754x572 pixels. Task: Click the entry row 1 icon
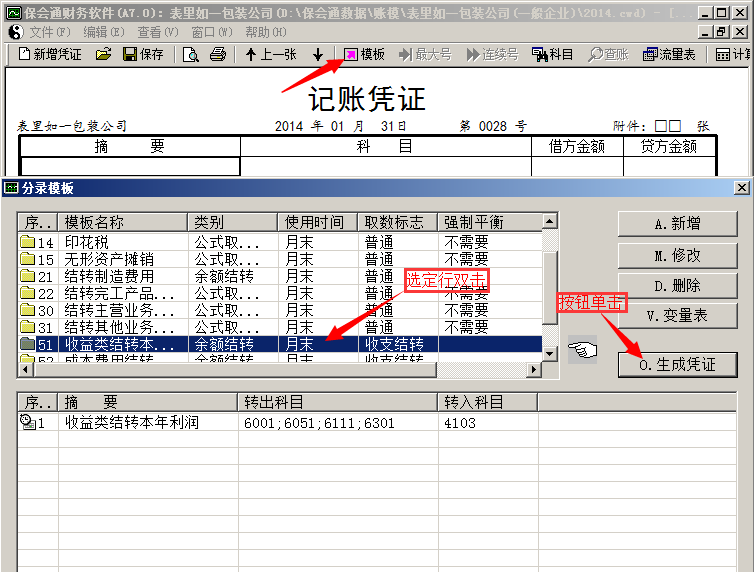click(28, 422)
